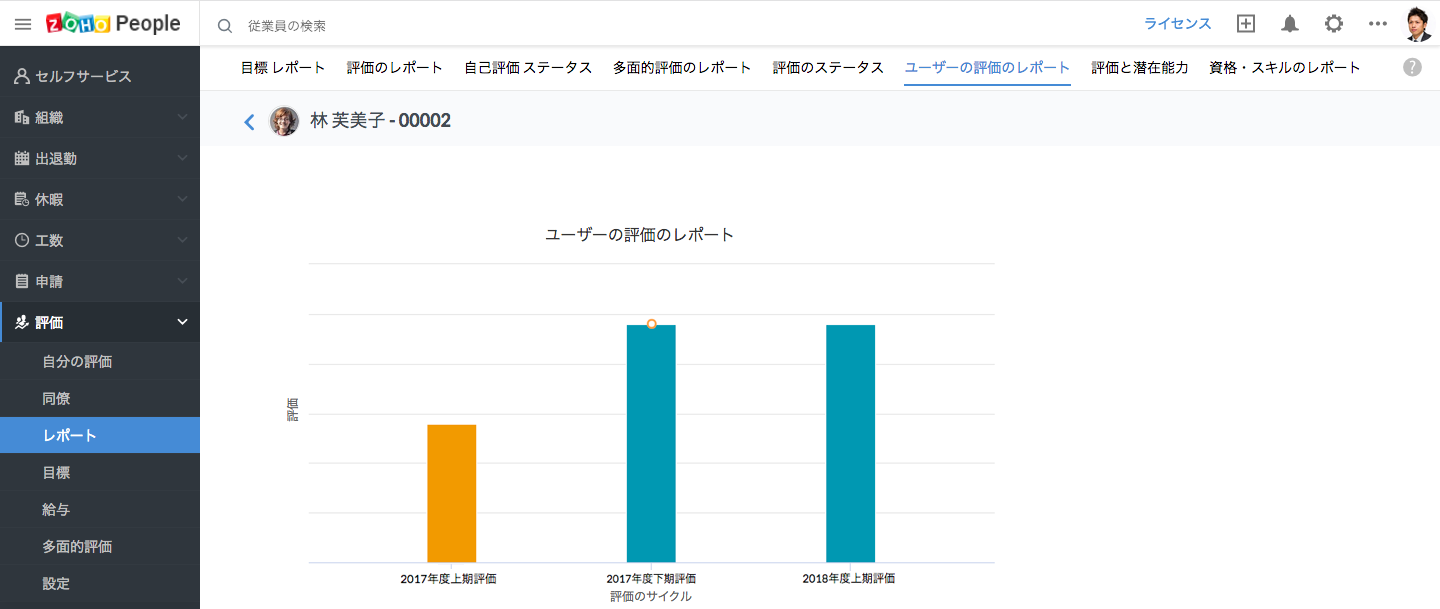Screen dimensions: 1440x609
Task: Open the user profile avatar
Action: pyautogui.click(x=1419, y=24)
